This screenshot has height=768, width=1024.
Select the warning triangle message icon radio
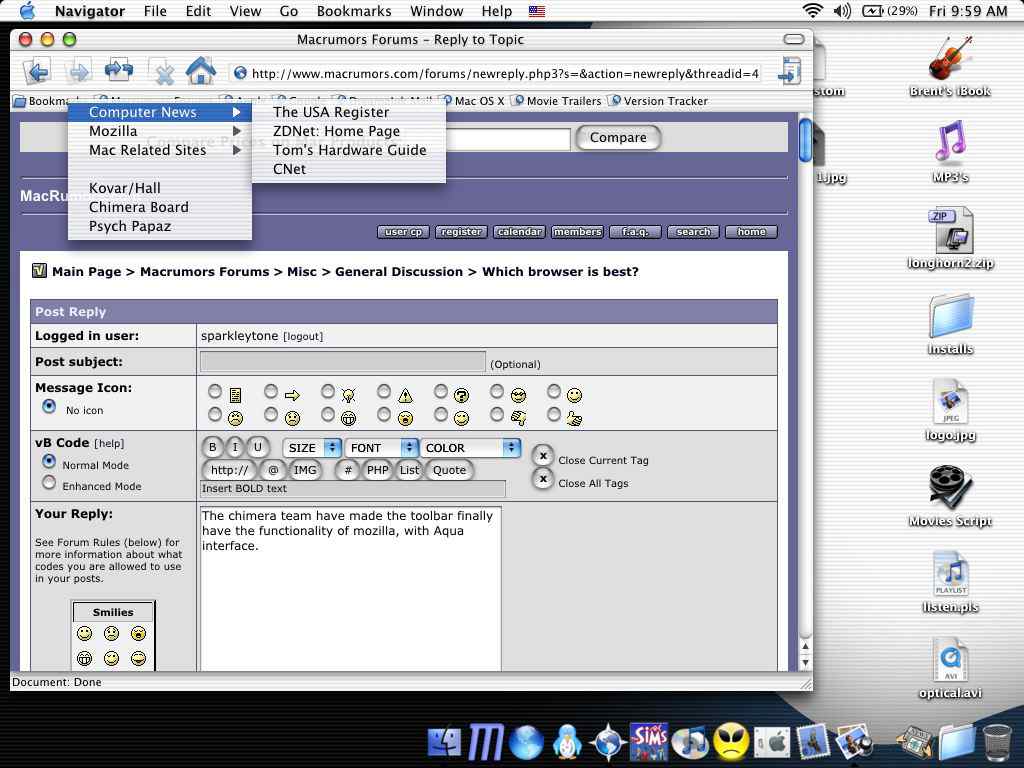coord(384,391)
